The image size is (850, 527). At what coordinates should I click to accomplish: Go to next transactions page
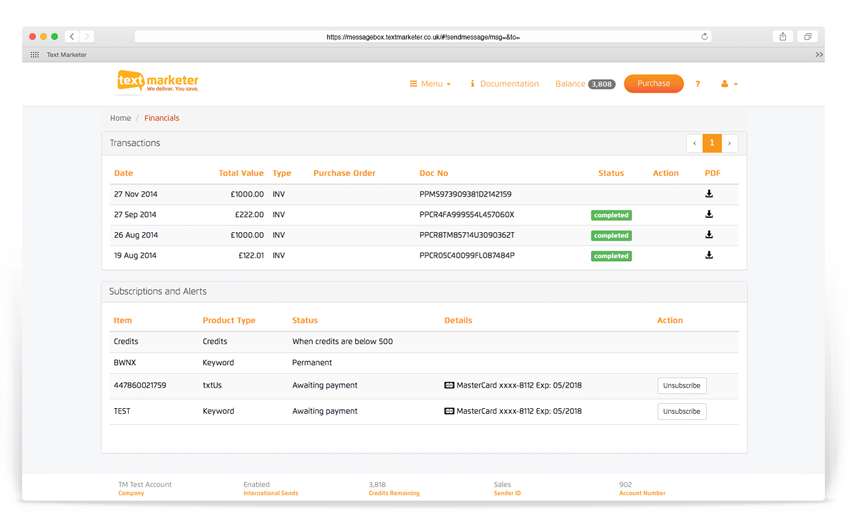pos(729,144)
